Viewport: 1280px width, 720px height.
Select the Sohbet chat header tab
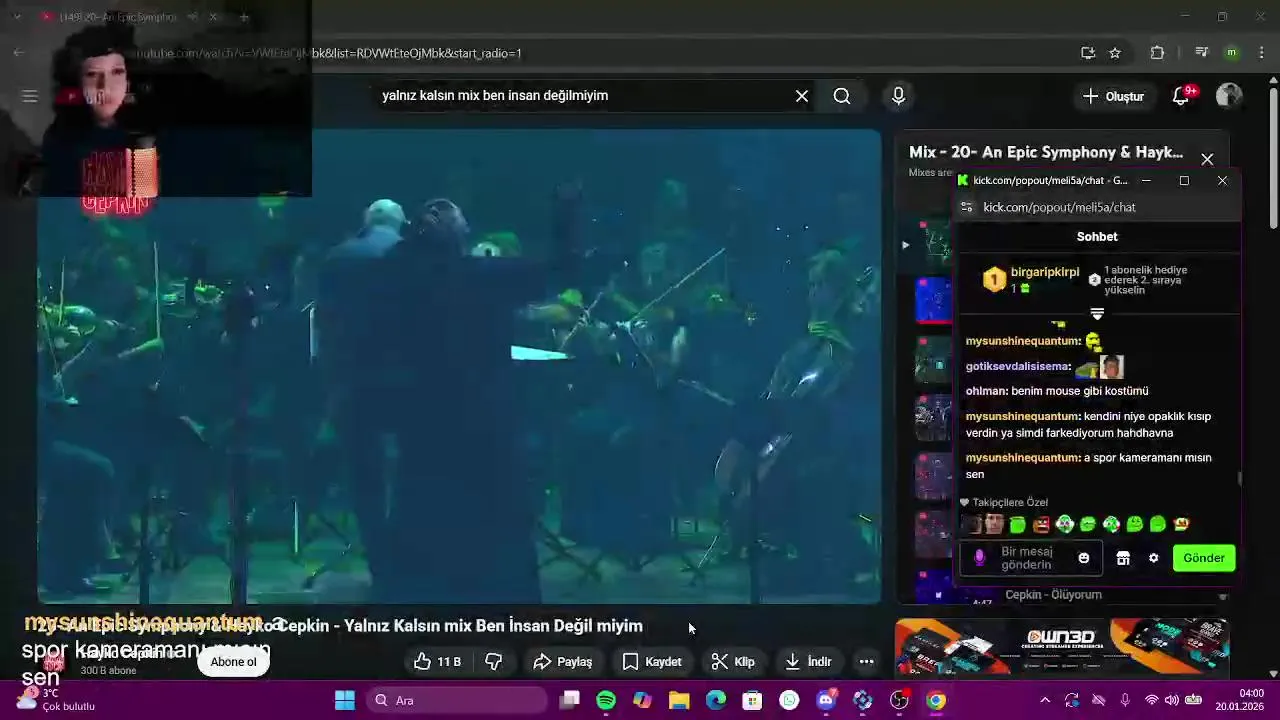(1097, 237)
